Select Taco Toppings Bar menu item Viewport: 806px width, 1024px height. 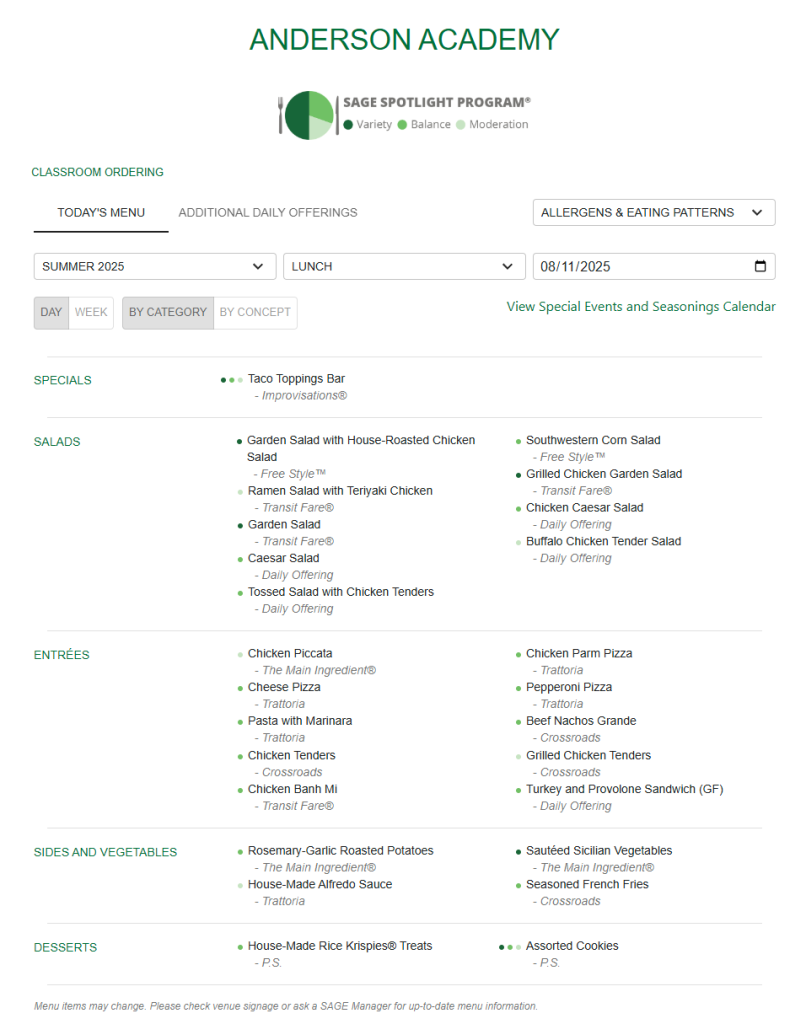coord(296,379)
